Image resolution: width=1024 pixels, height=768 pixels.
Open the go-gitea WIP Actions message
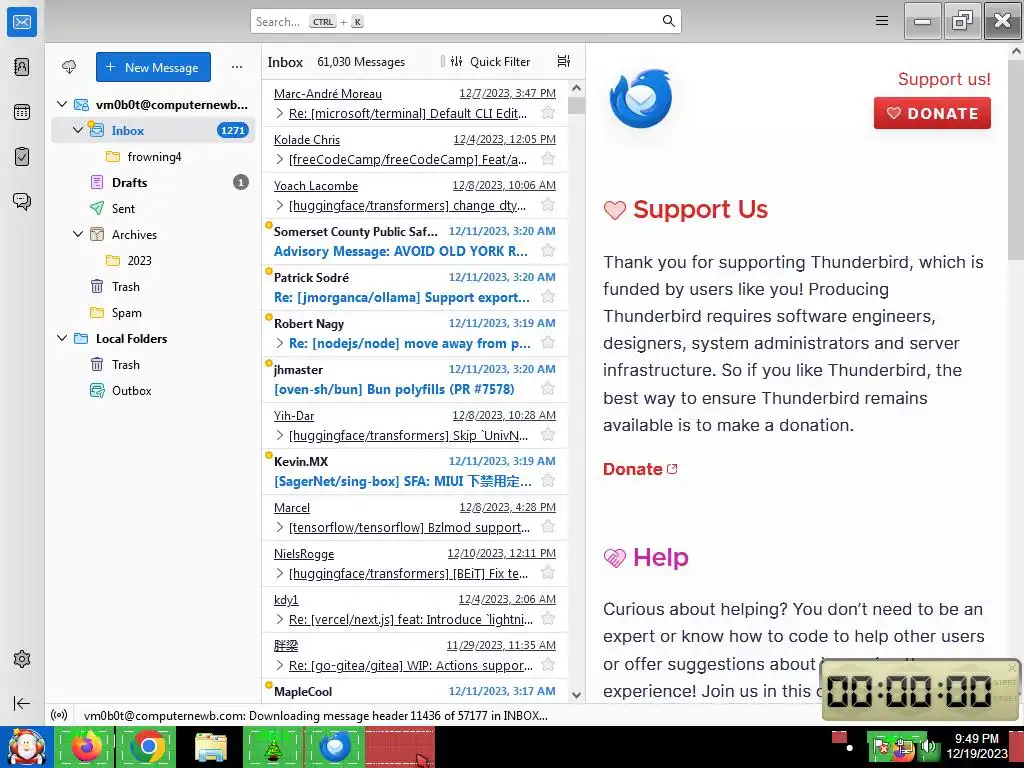point(415,656)
